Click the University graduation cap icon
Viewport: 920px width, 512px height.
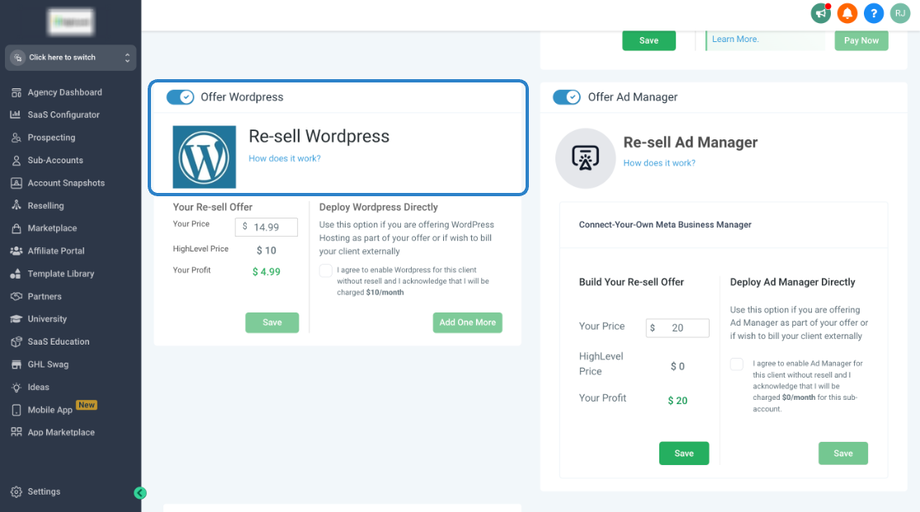click(x=16, y=319)
